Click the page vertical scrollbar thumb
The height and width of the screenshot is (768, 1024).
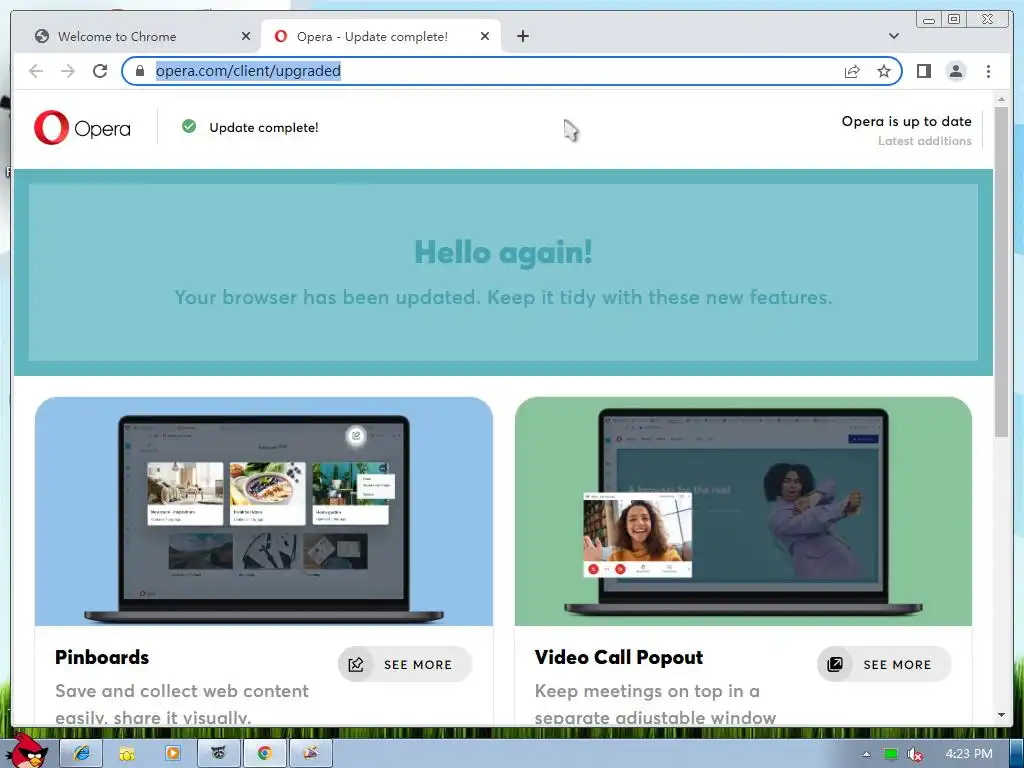1001,271
